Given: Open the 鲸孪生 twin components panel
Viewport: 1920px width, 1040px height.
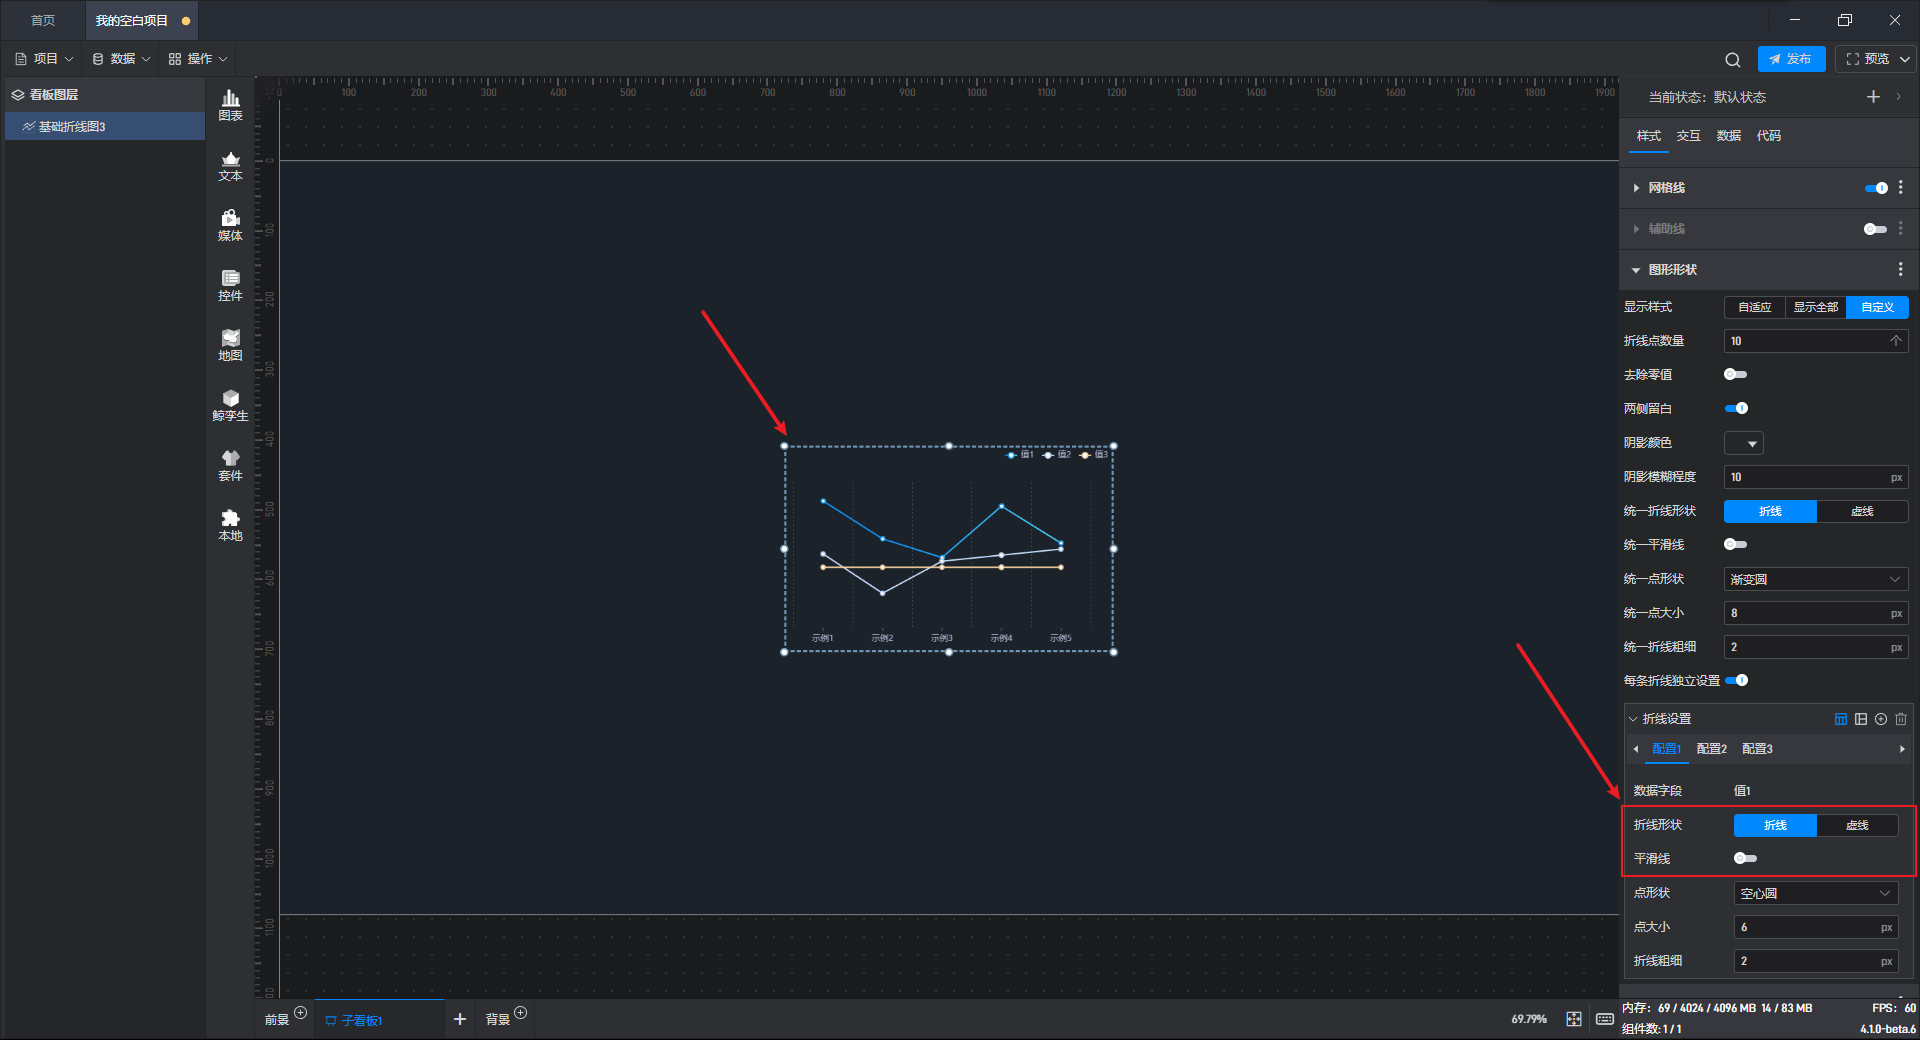Looking at the screenshot, I should click(230, 405).
